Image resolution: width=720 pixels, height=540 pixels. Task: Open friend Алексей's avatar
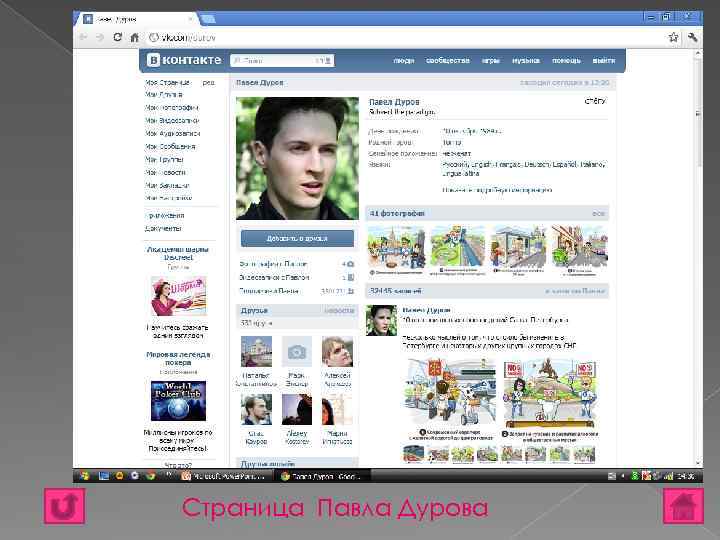click(338, 351)
